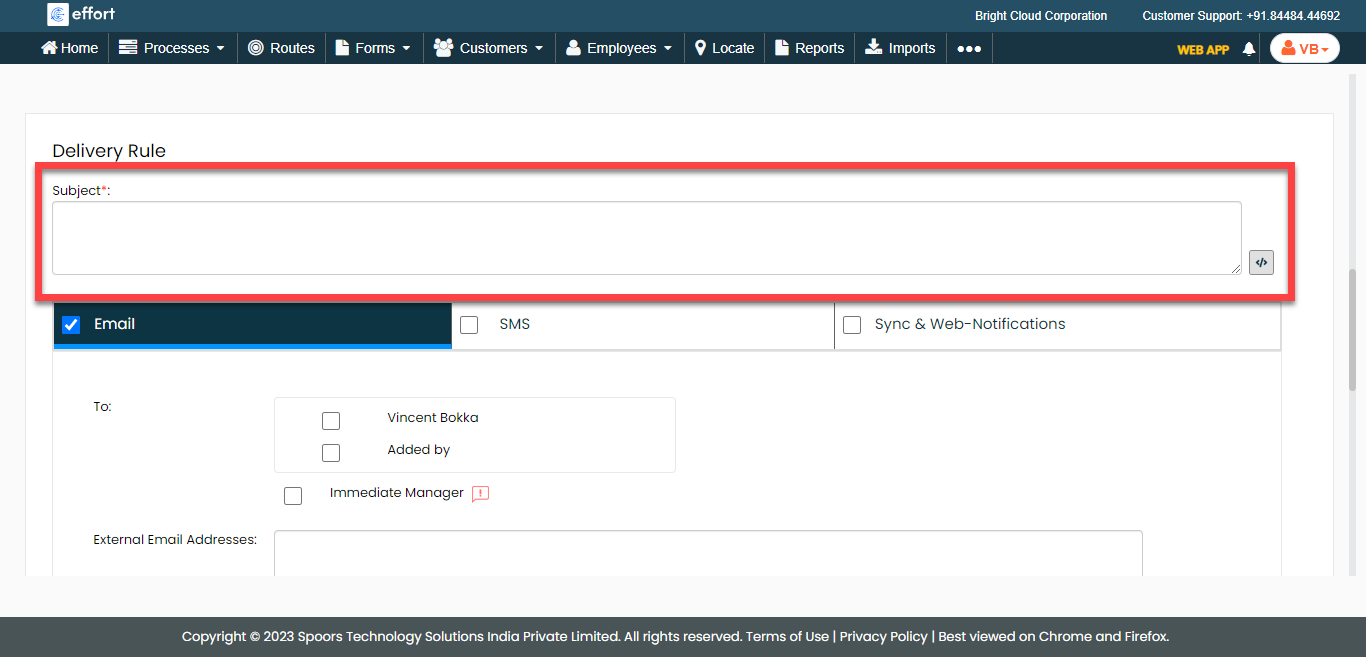
Task: Tick the Immediate Manager checkbox
Action: coord(293,496)
